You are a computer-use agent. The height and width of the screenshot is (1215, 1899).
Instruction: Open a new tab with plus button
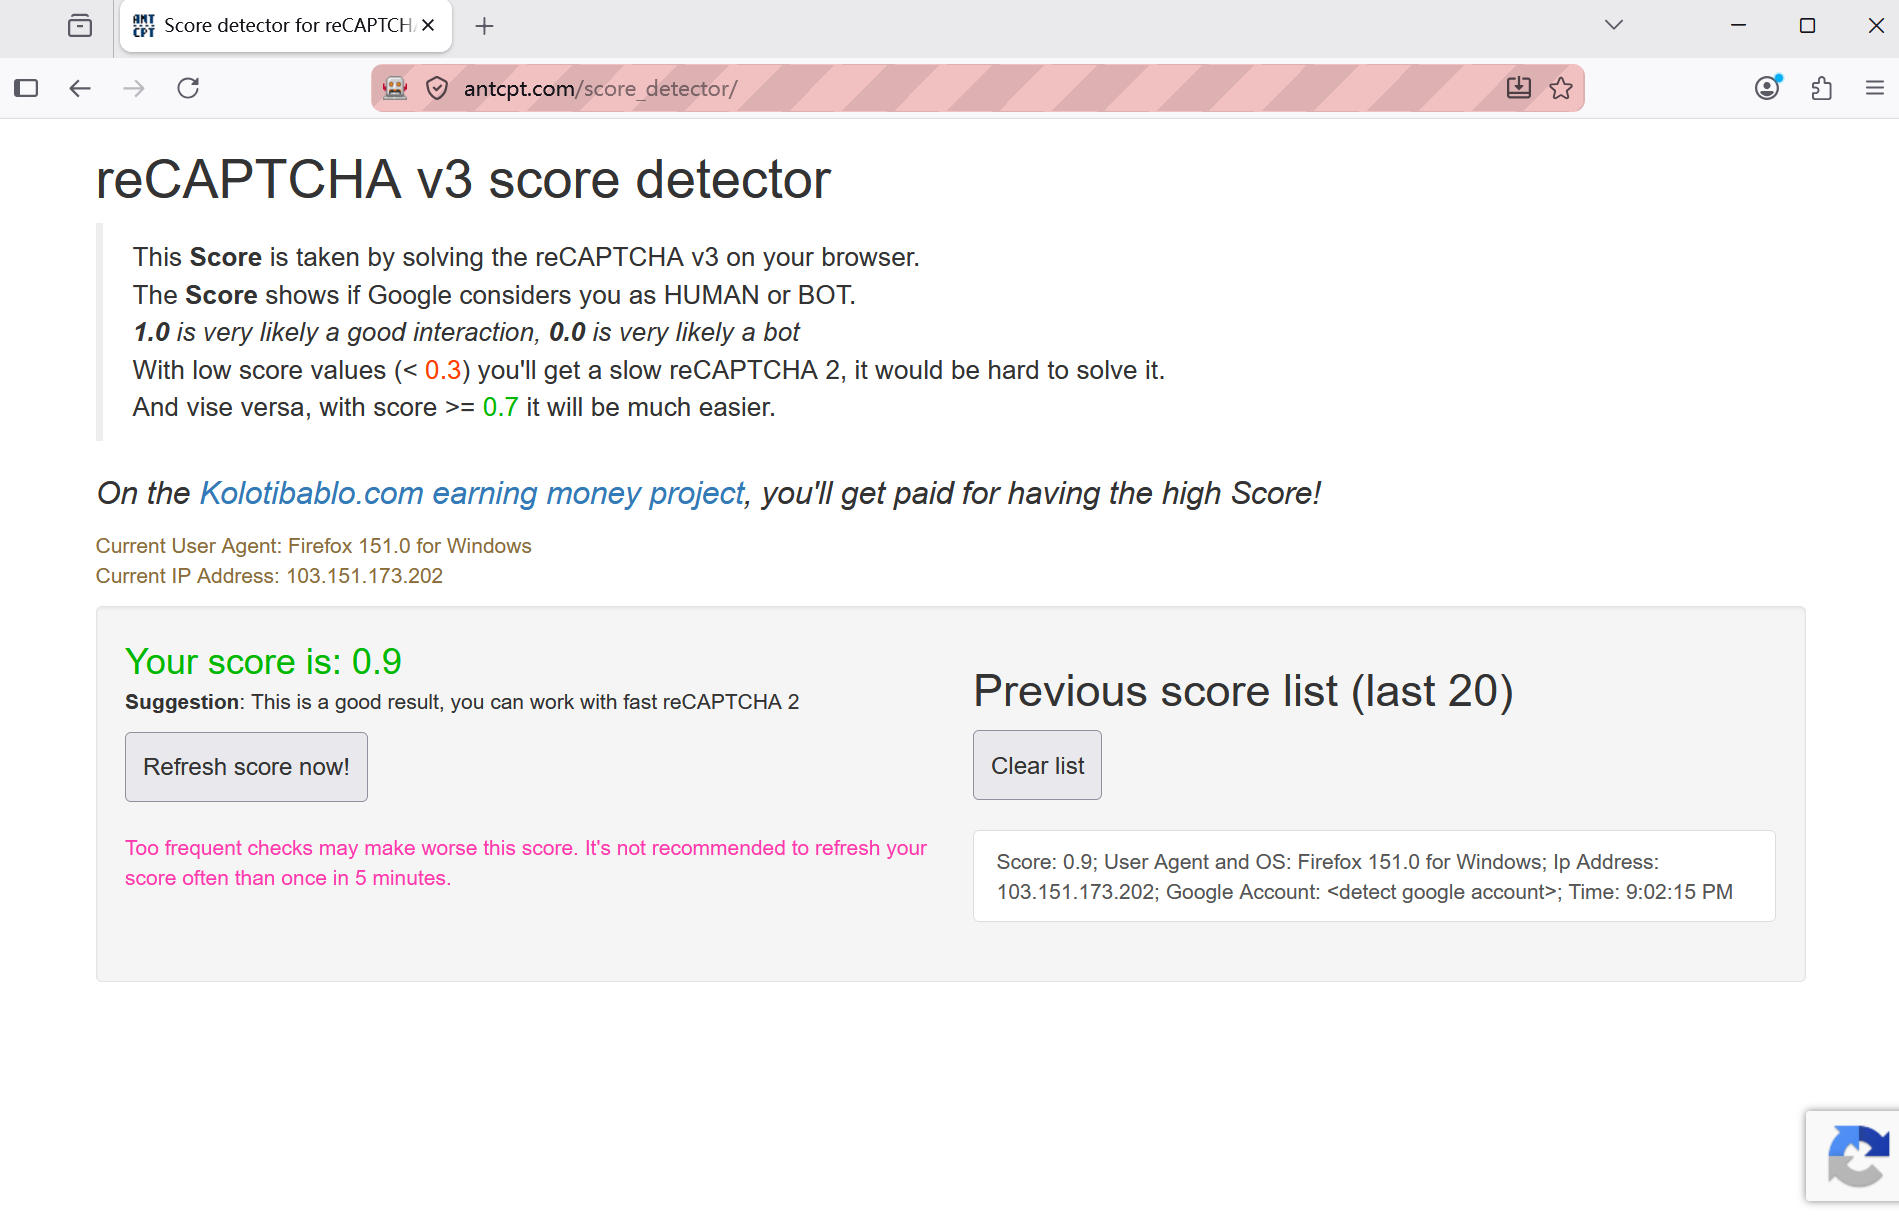485,26
